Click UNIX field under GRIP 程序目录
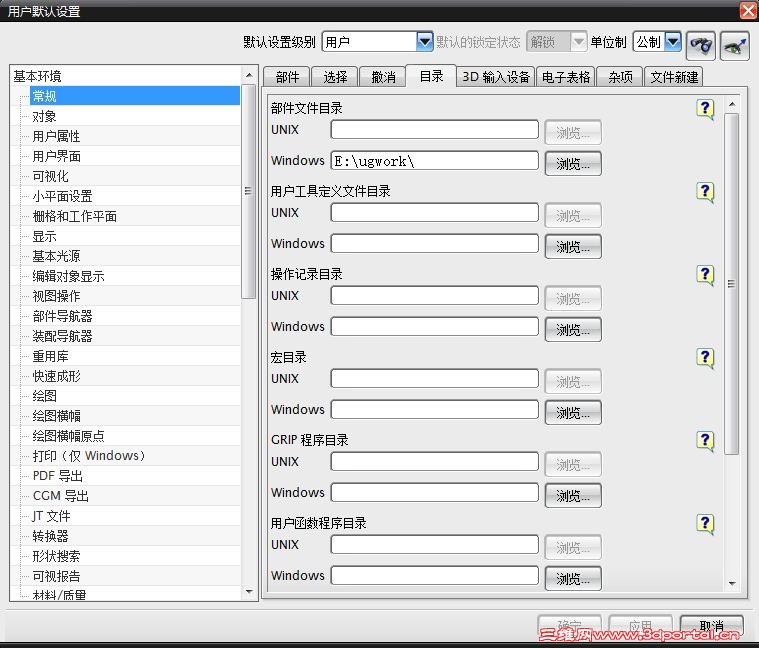This screenshot has width=759, height=648. coord(434,462)
